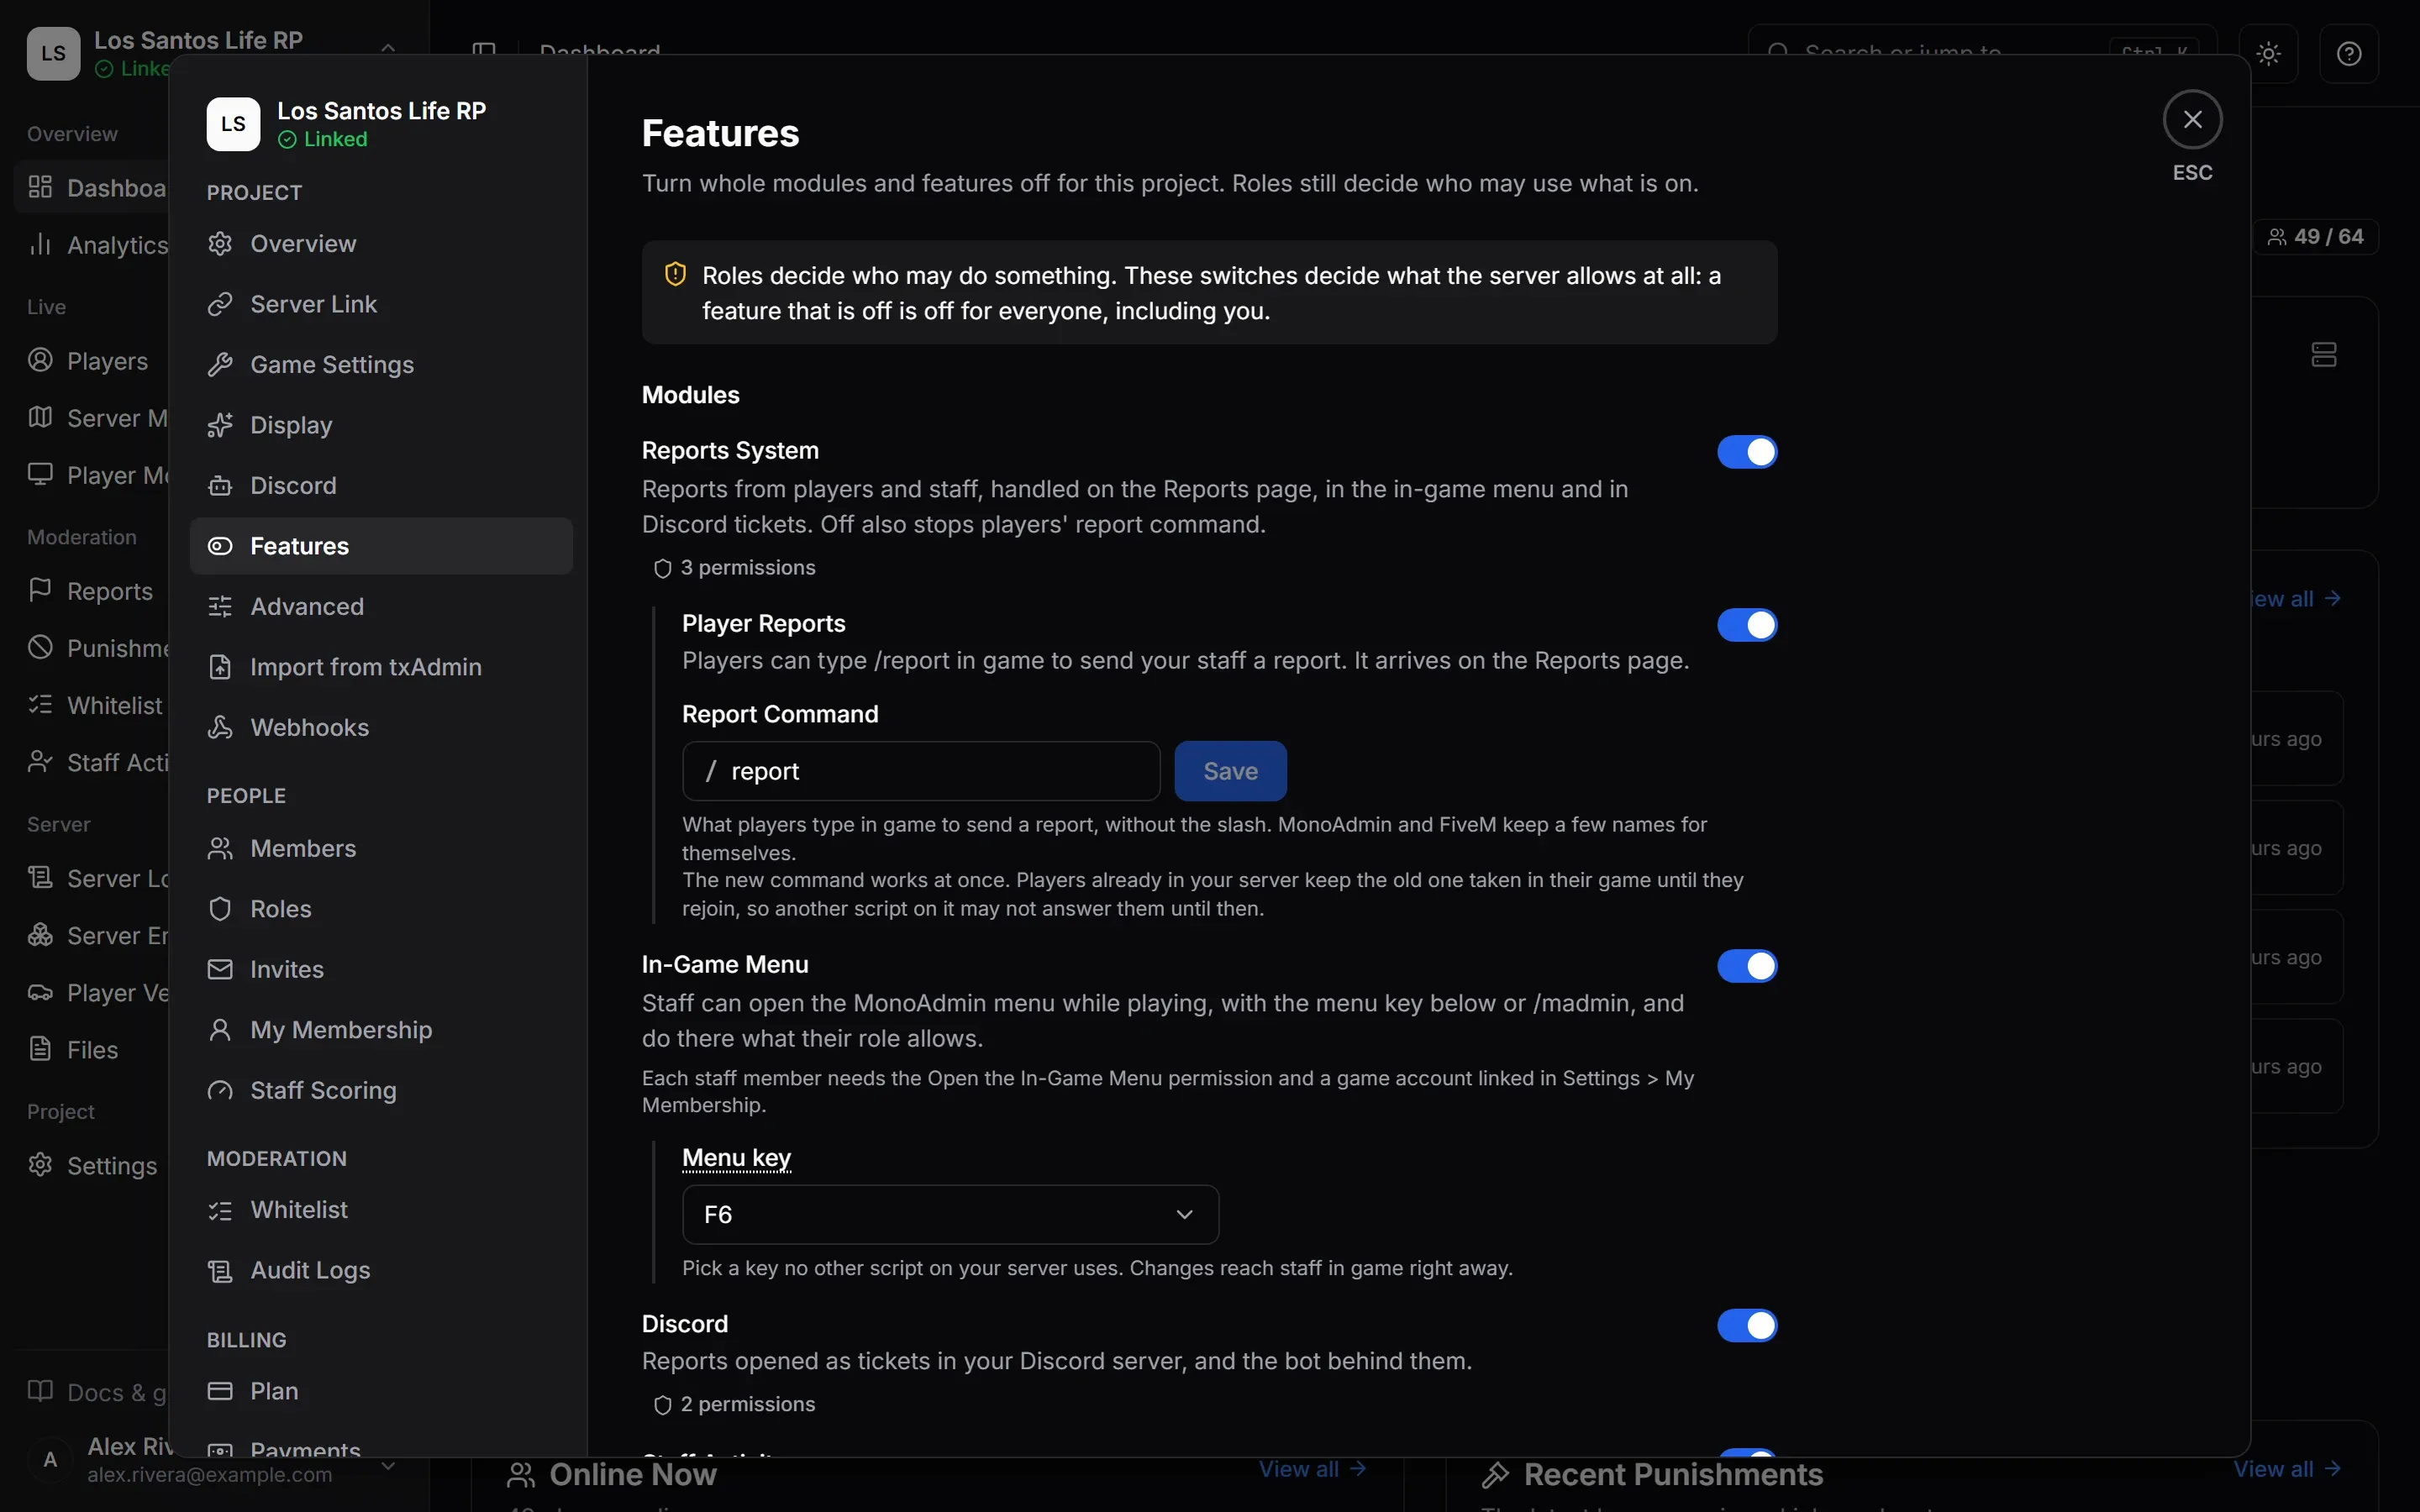The height and width of the screenshot is (1512, 2420).
Task: Click the My Membership person icon
Action: [x=220, y=1030]
